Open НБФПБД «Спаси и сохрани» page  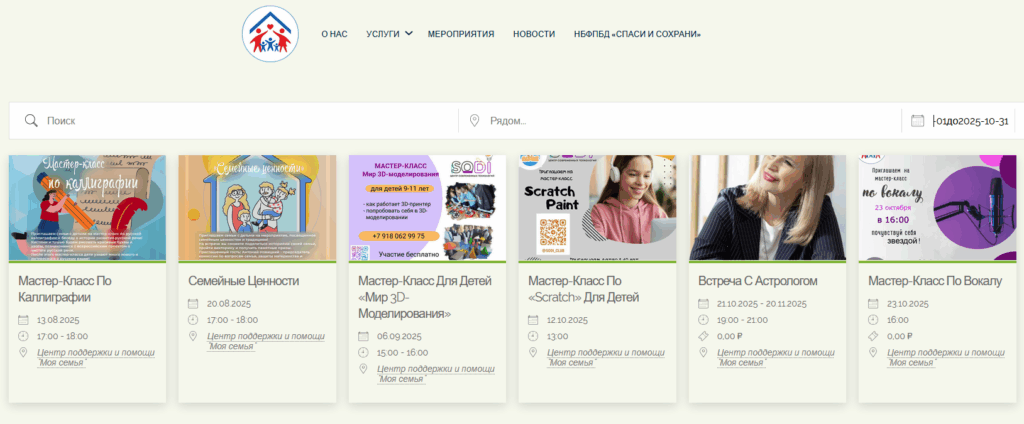tap(637, 34)
